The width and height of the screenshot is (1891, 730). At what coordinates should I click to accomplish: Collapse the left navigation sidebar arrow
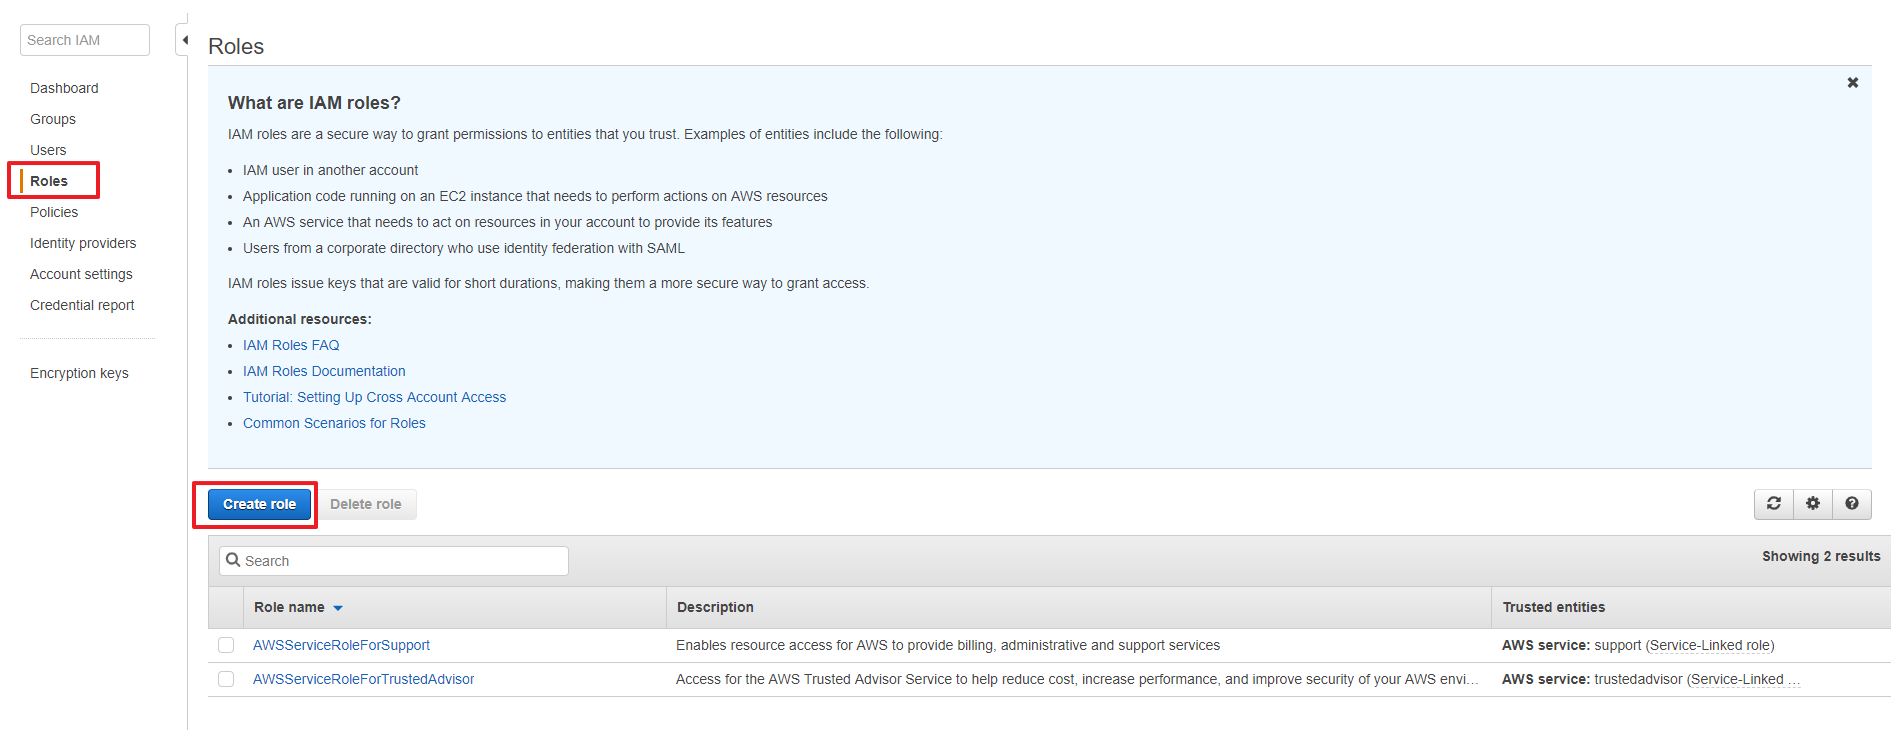[184, 40]
